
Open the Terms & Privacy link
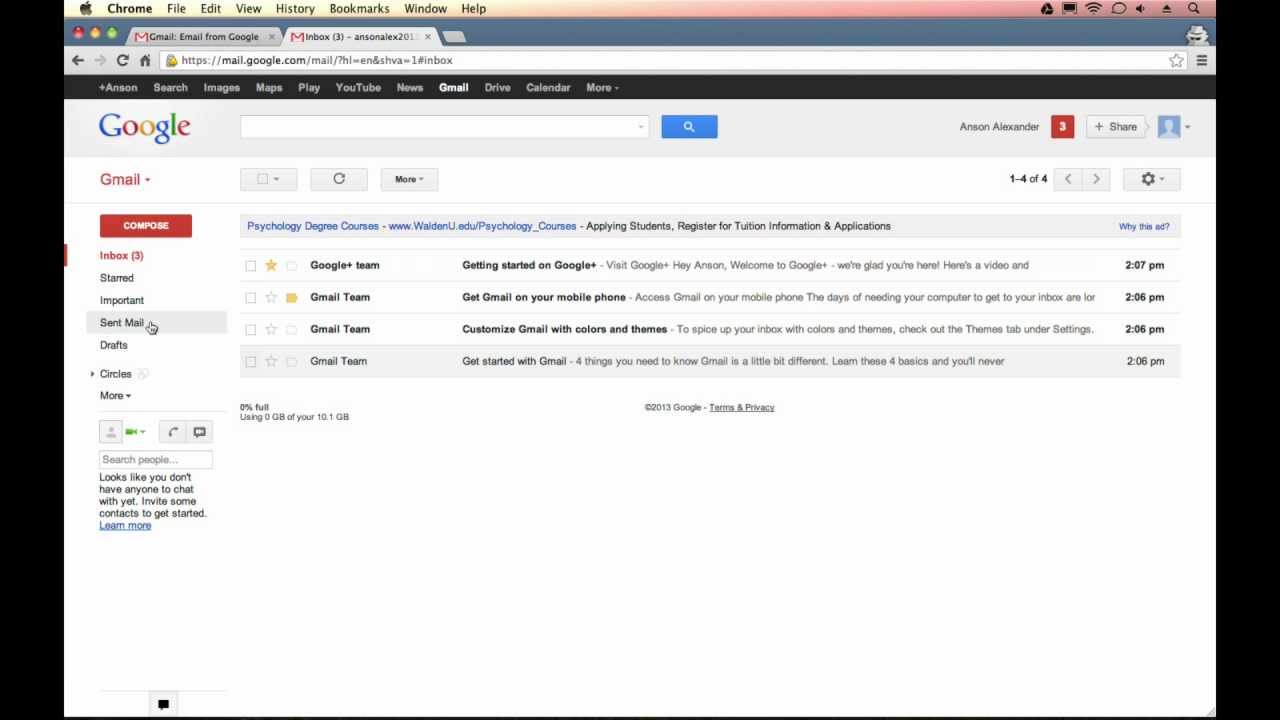click(741, 408)
